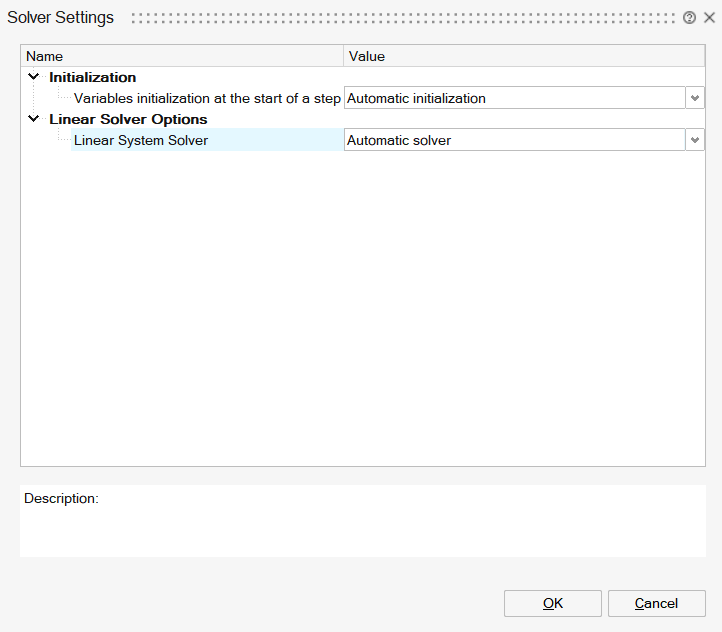722x632 pixels.
Task: Open the Automatic initialization dropdown arrow
Action: coord(695,98)
